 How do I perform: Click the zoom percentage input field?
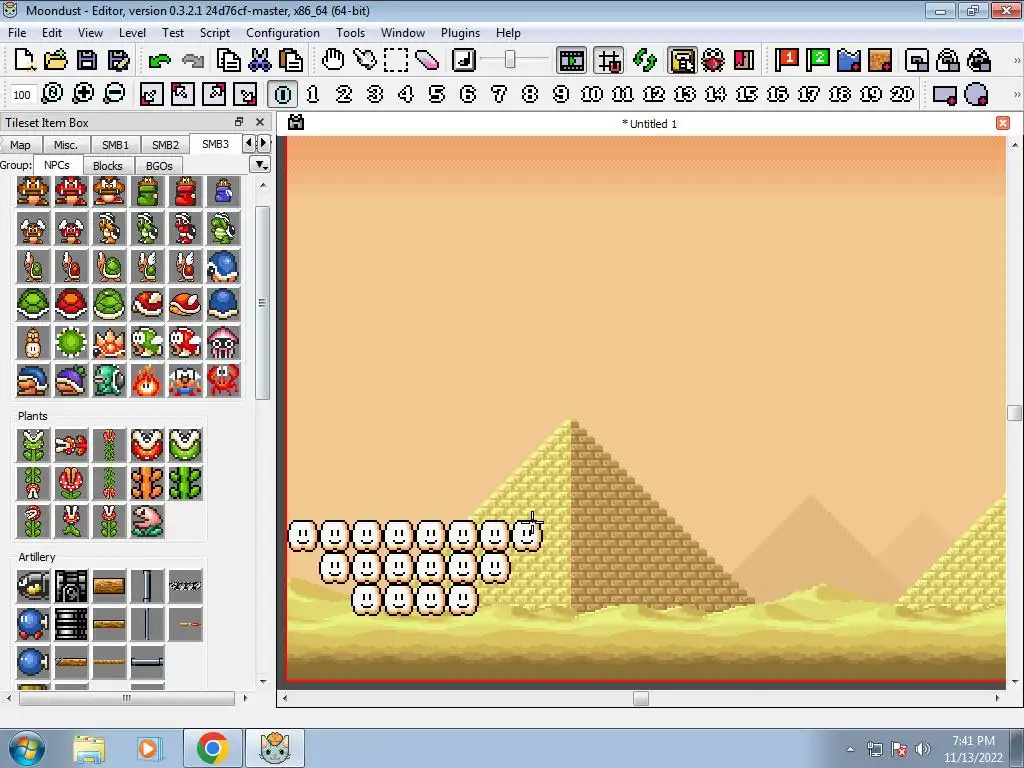click(22, 95)
